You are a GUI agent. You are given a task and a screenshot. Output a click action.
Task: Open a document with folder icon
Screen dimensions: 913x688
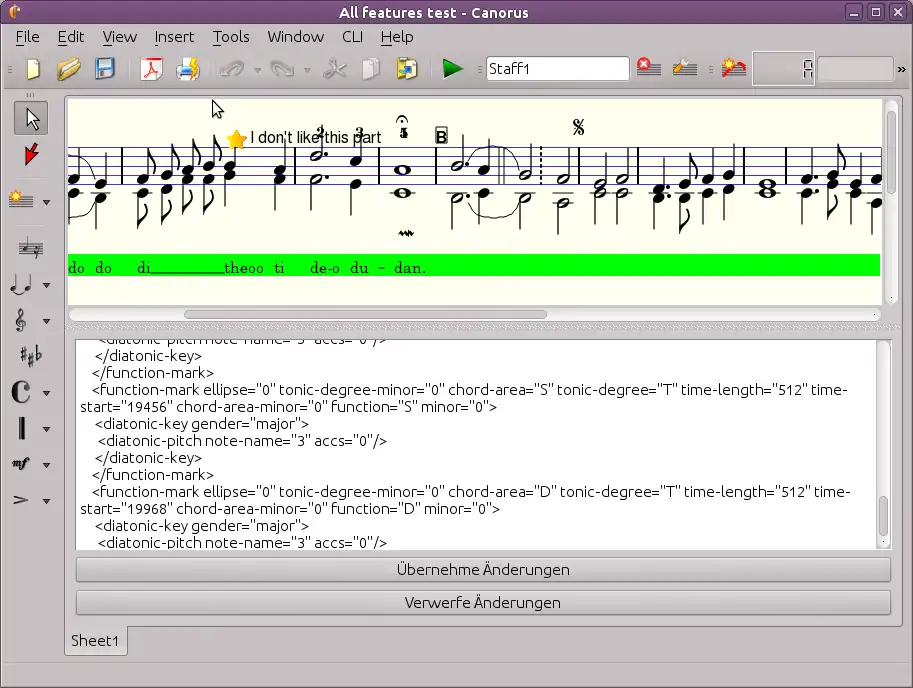pyautogui.click(x=68, y=69)
